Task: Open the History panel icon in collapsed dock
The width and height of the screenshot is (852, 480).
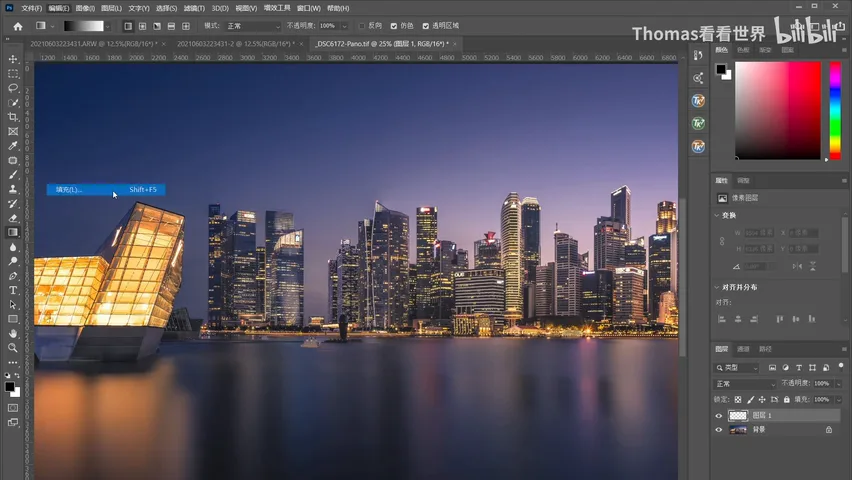Action: (x=698, y=55)
